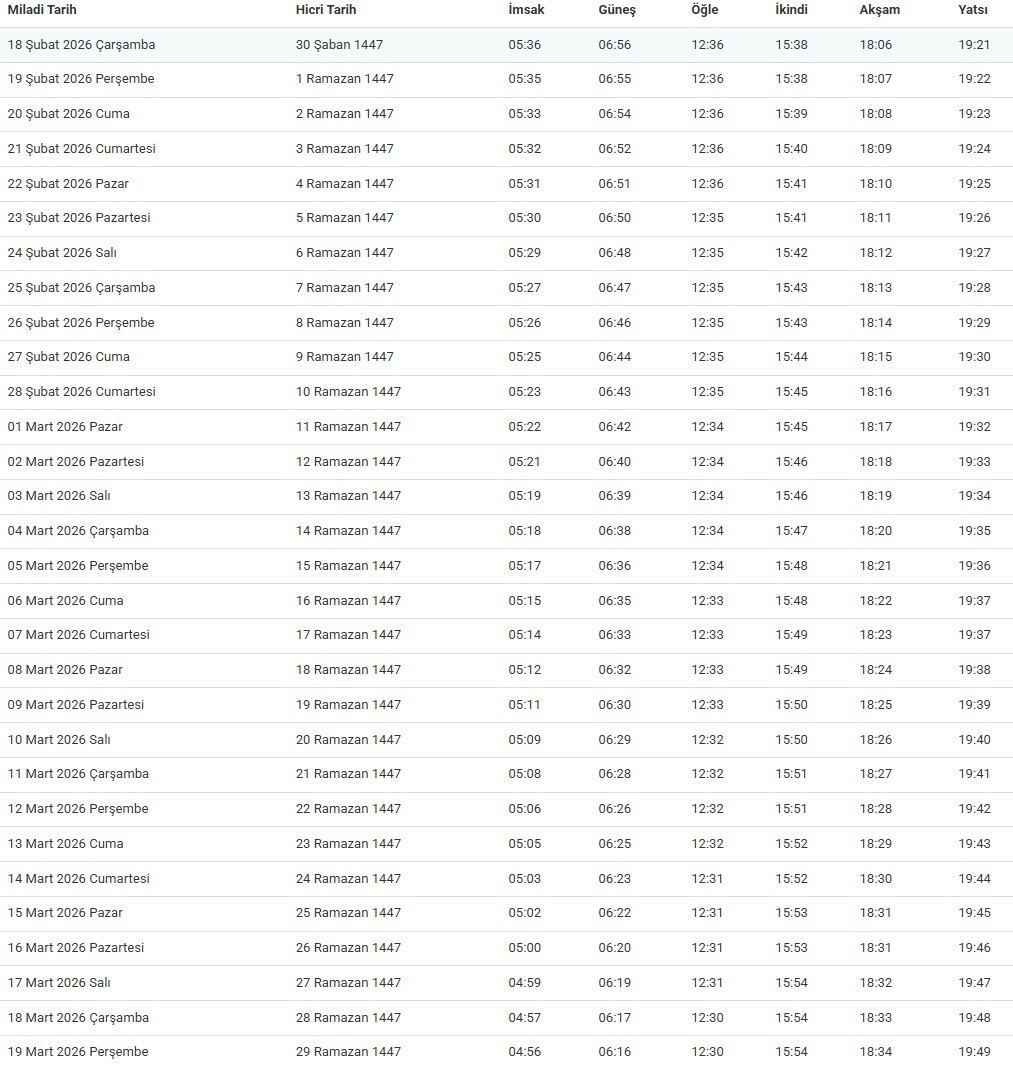Click the Öğle column header
Viewport: 1013px width, 1069px height.
(x=704, y=10)
